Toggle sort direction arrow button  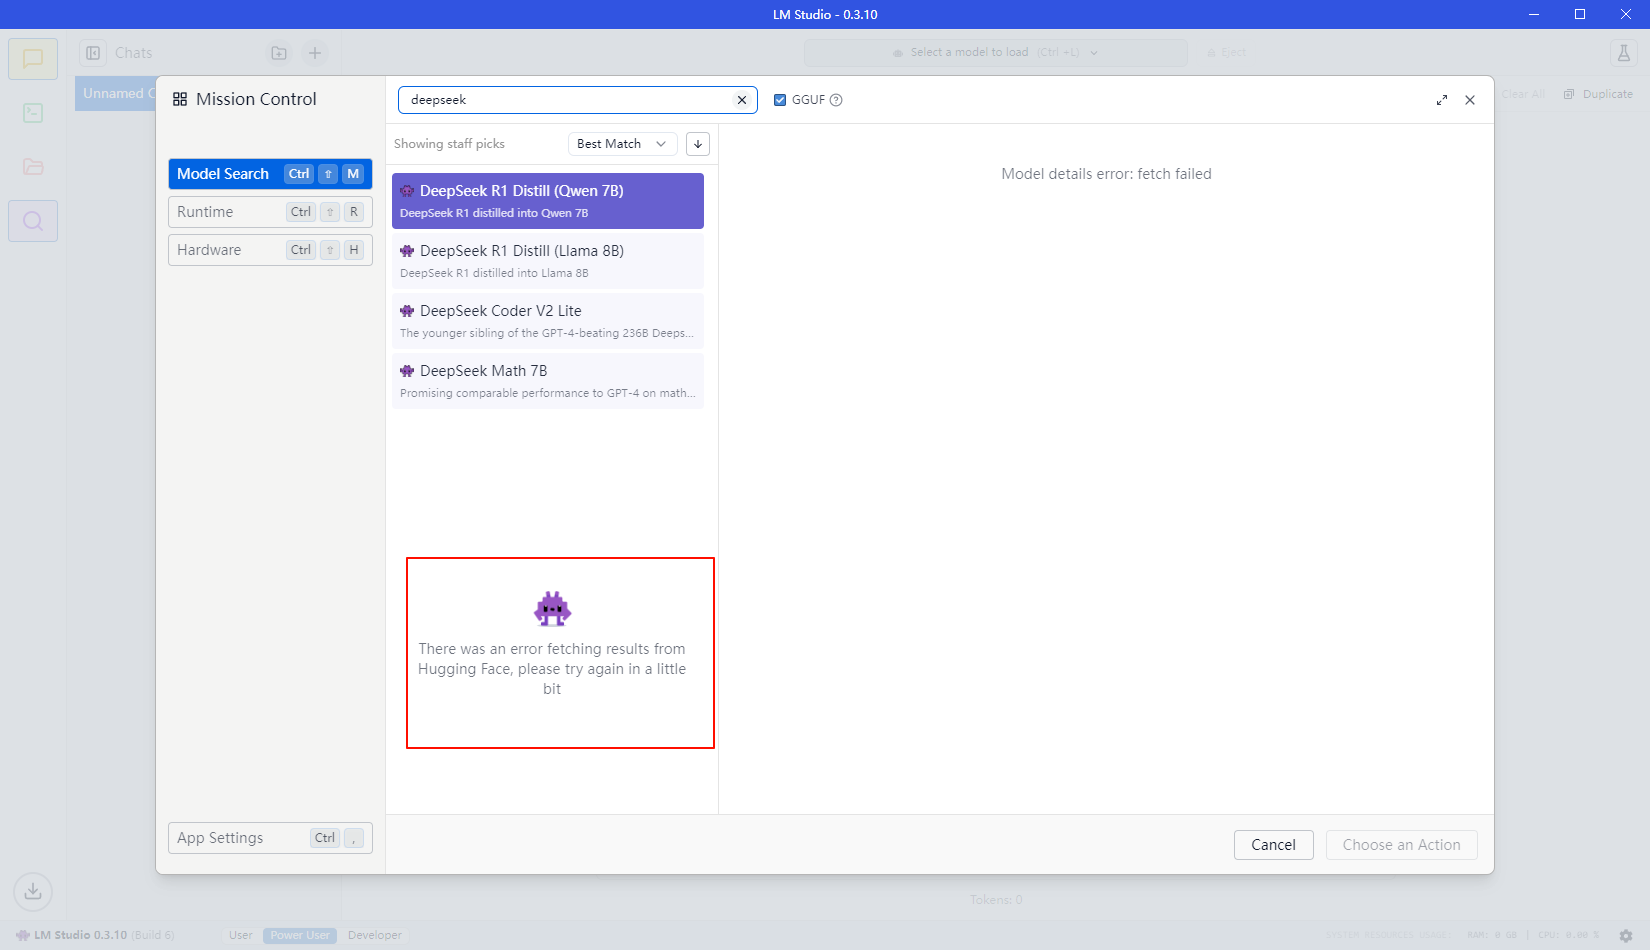click(x=698, y=144)
